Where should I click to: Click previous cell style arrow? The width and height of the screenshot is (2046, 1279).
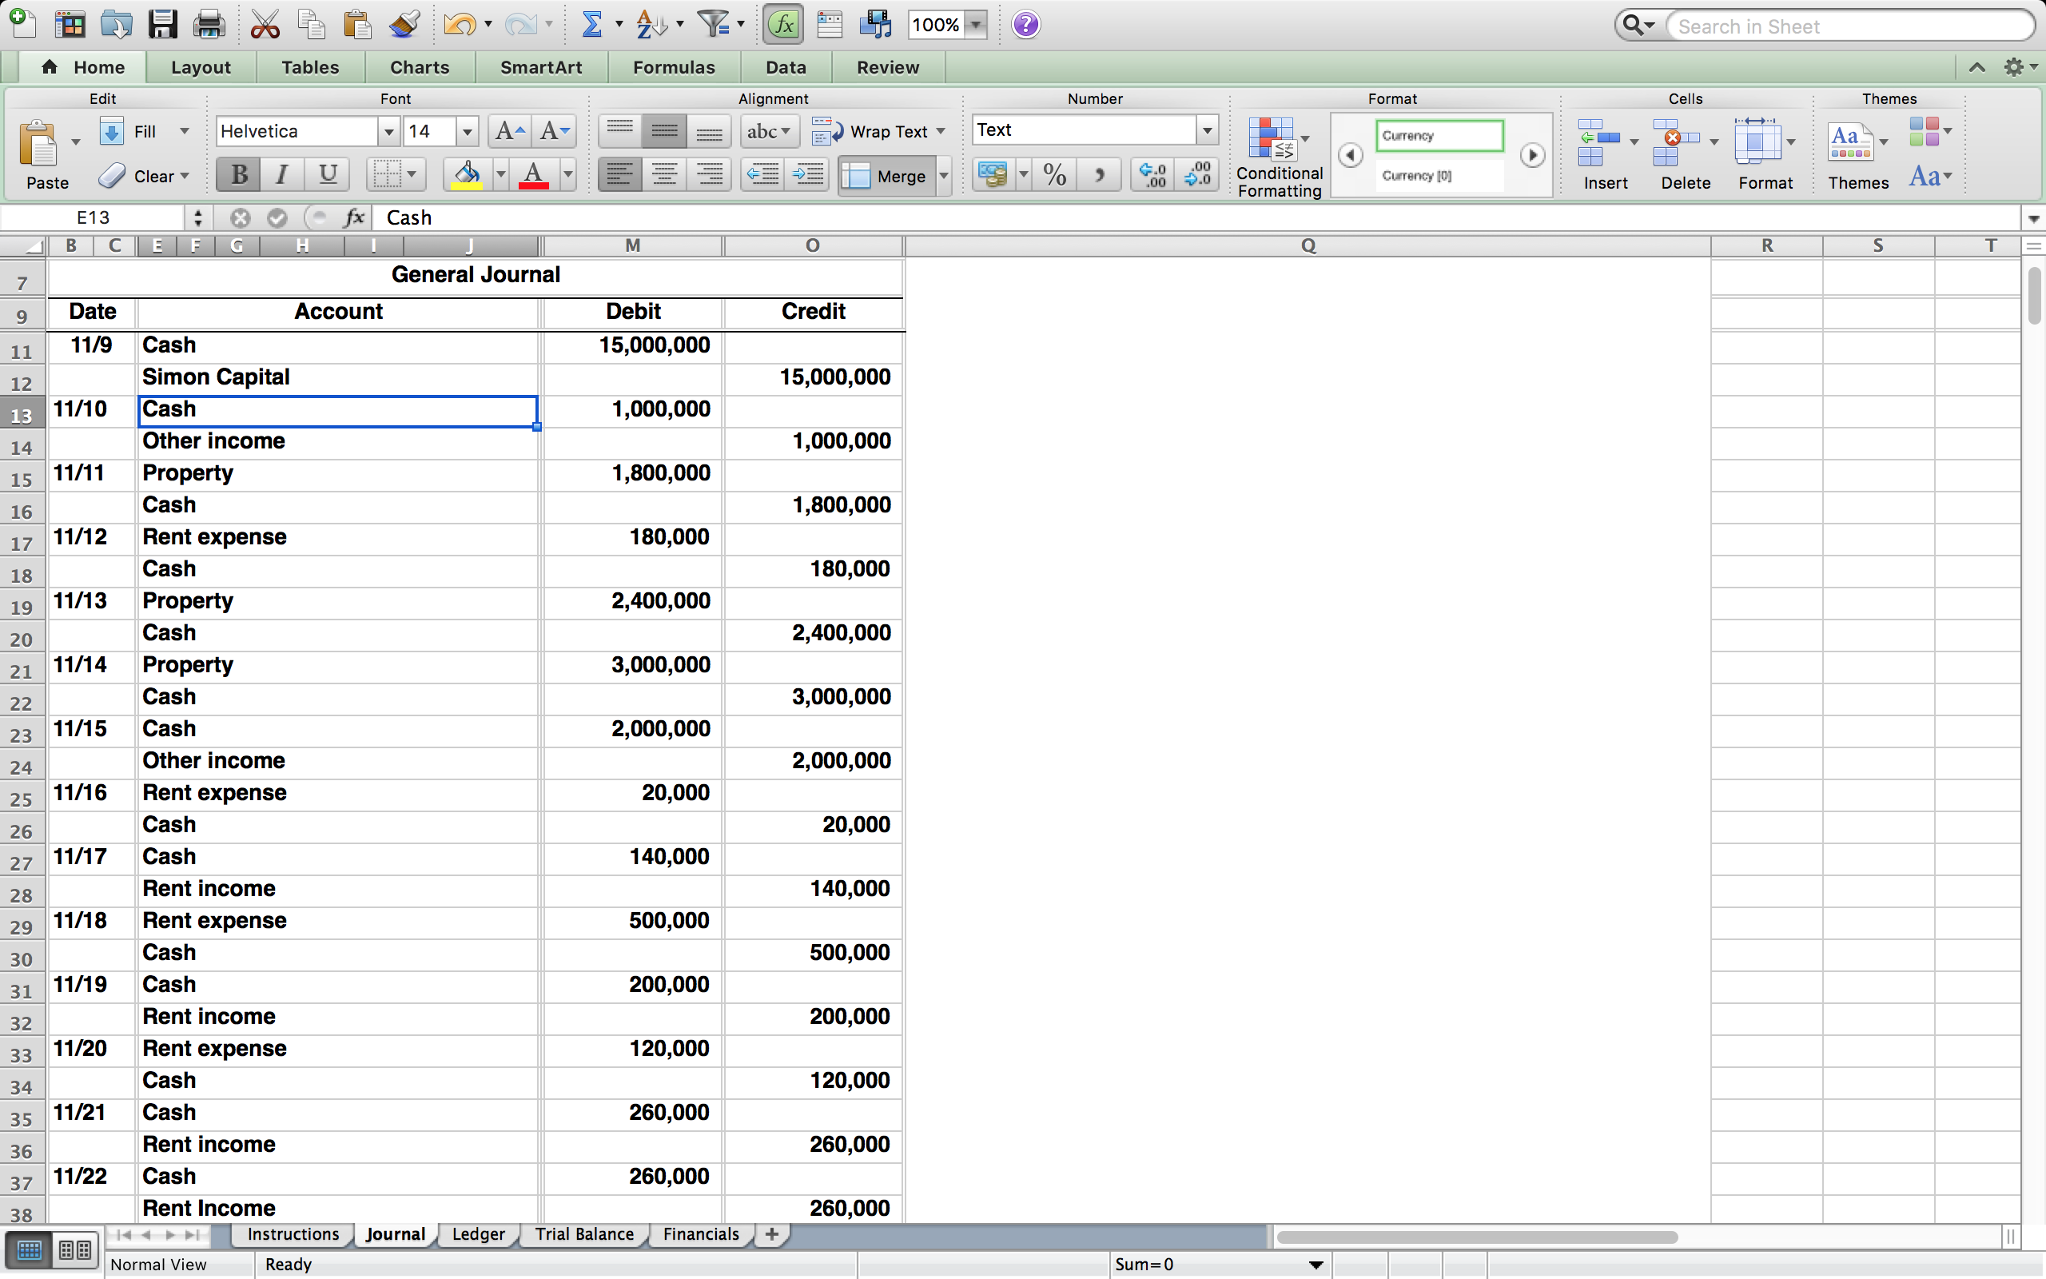coord(1350,155)
